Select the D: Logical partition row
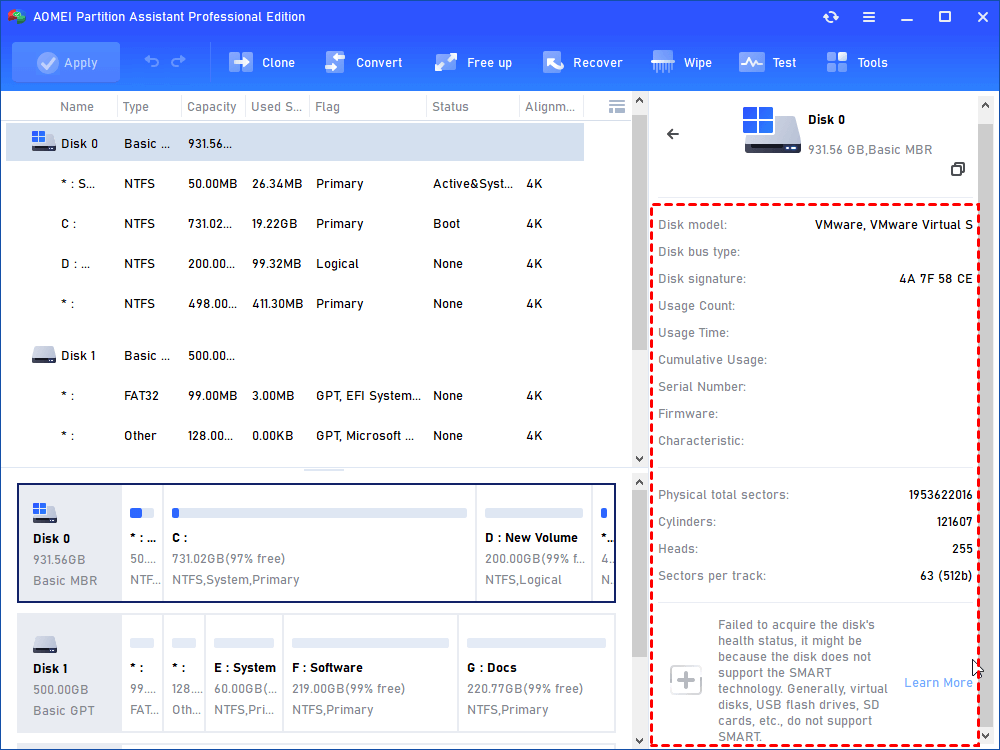 pos(295,263)
